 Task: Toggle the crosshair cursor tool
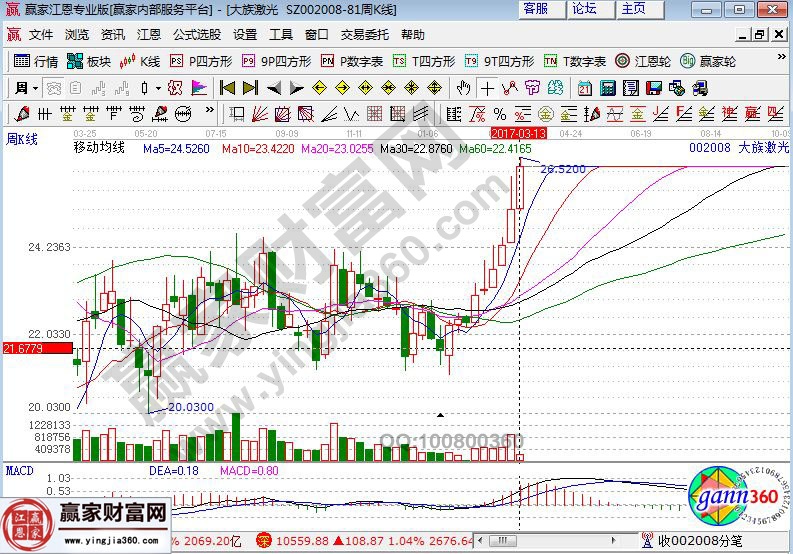tap(487, 87)
